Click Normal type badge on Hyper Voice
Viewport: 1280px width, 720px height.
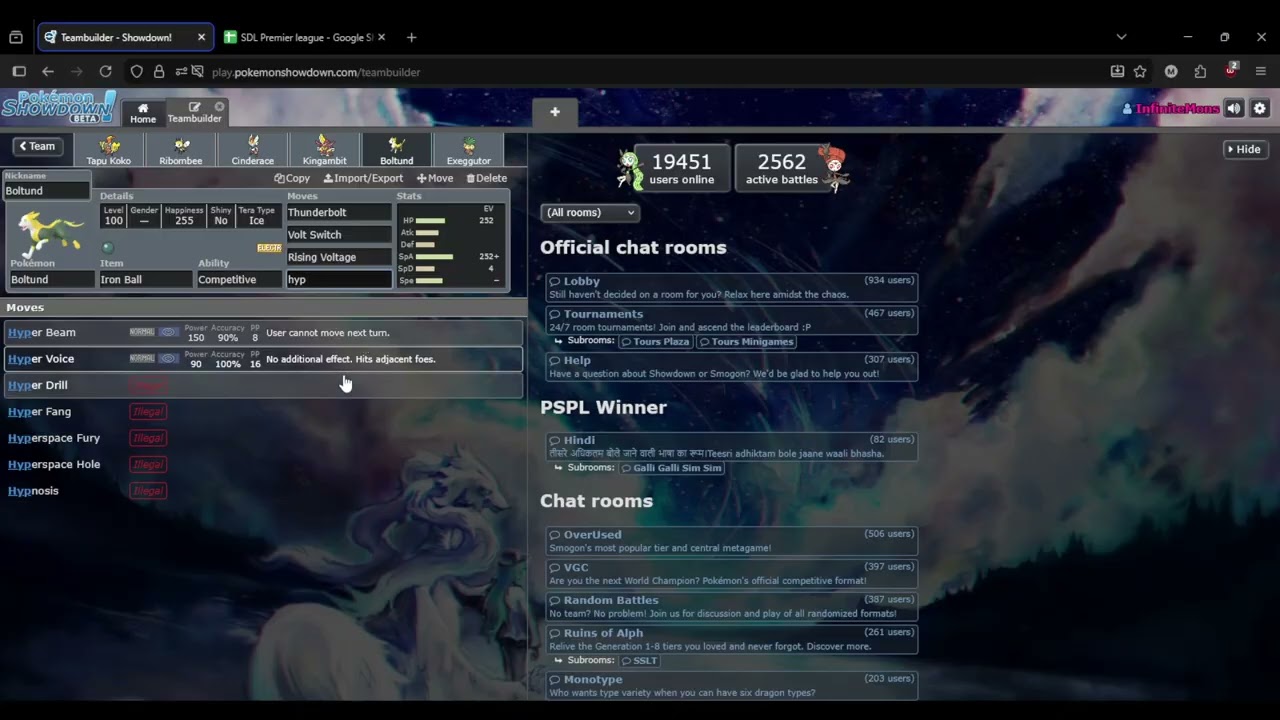142,358
